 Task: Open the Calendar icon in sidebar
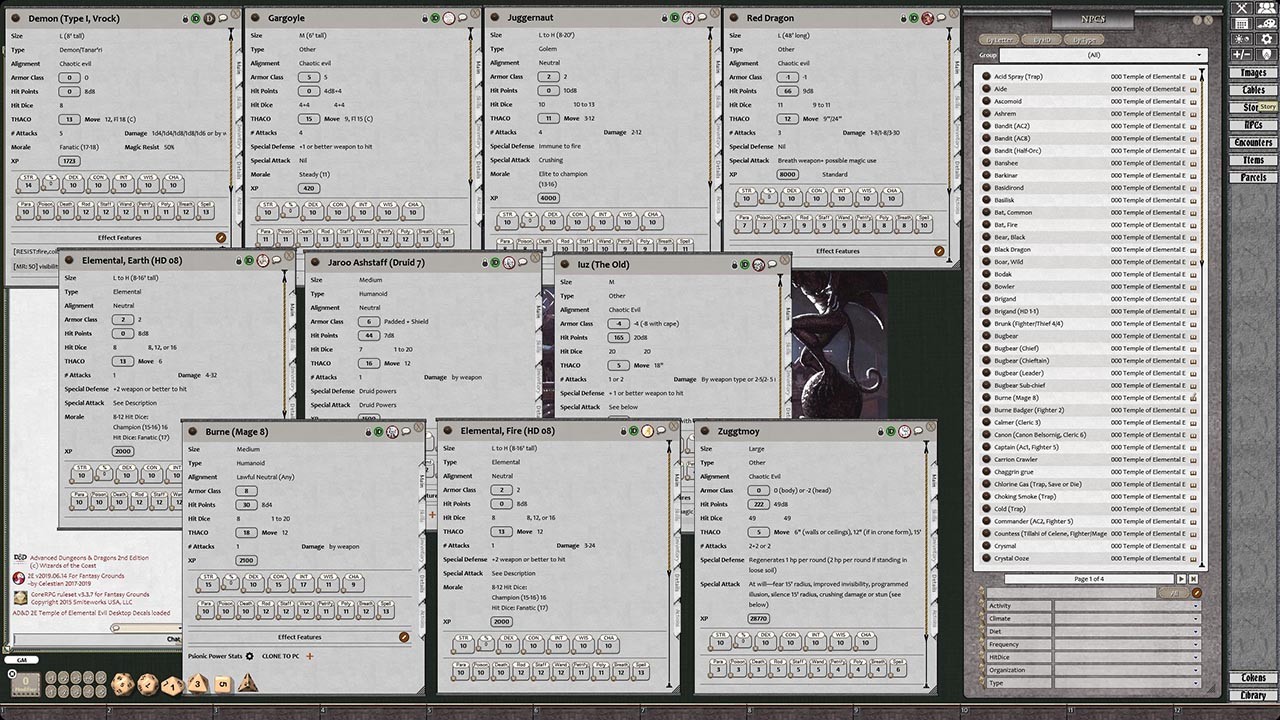tap(1242, 22)
